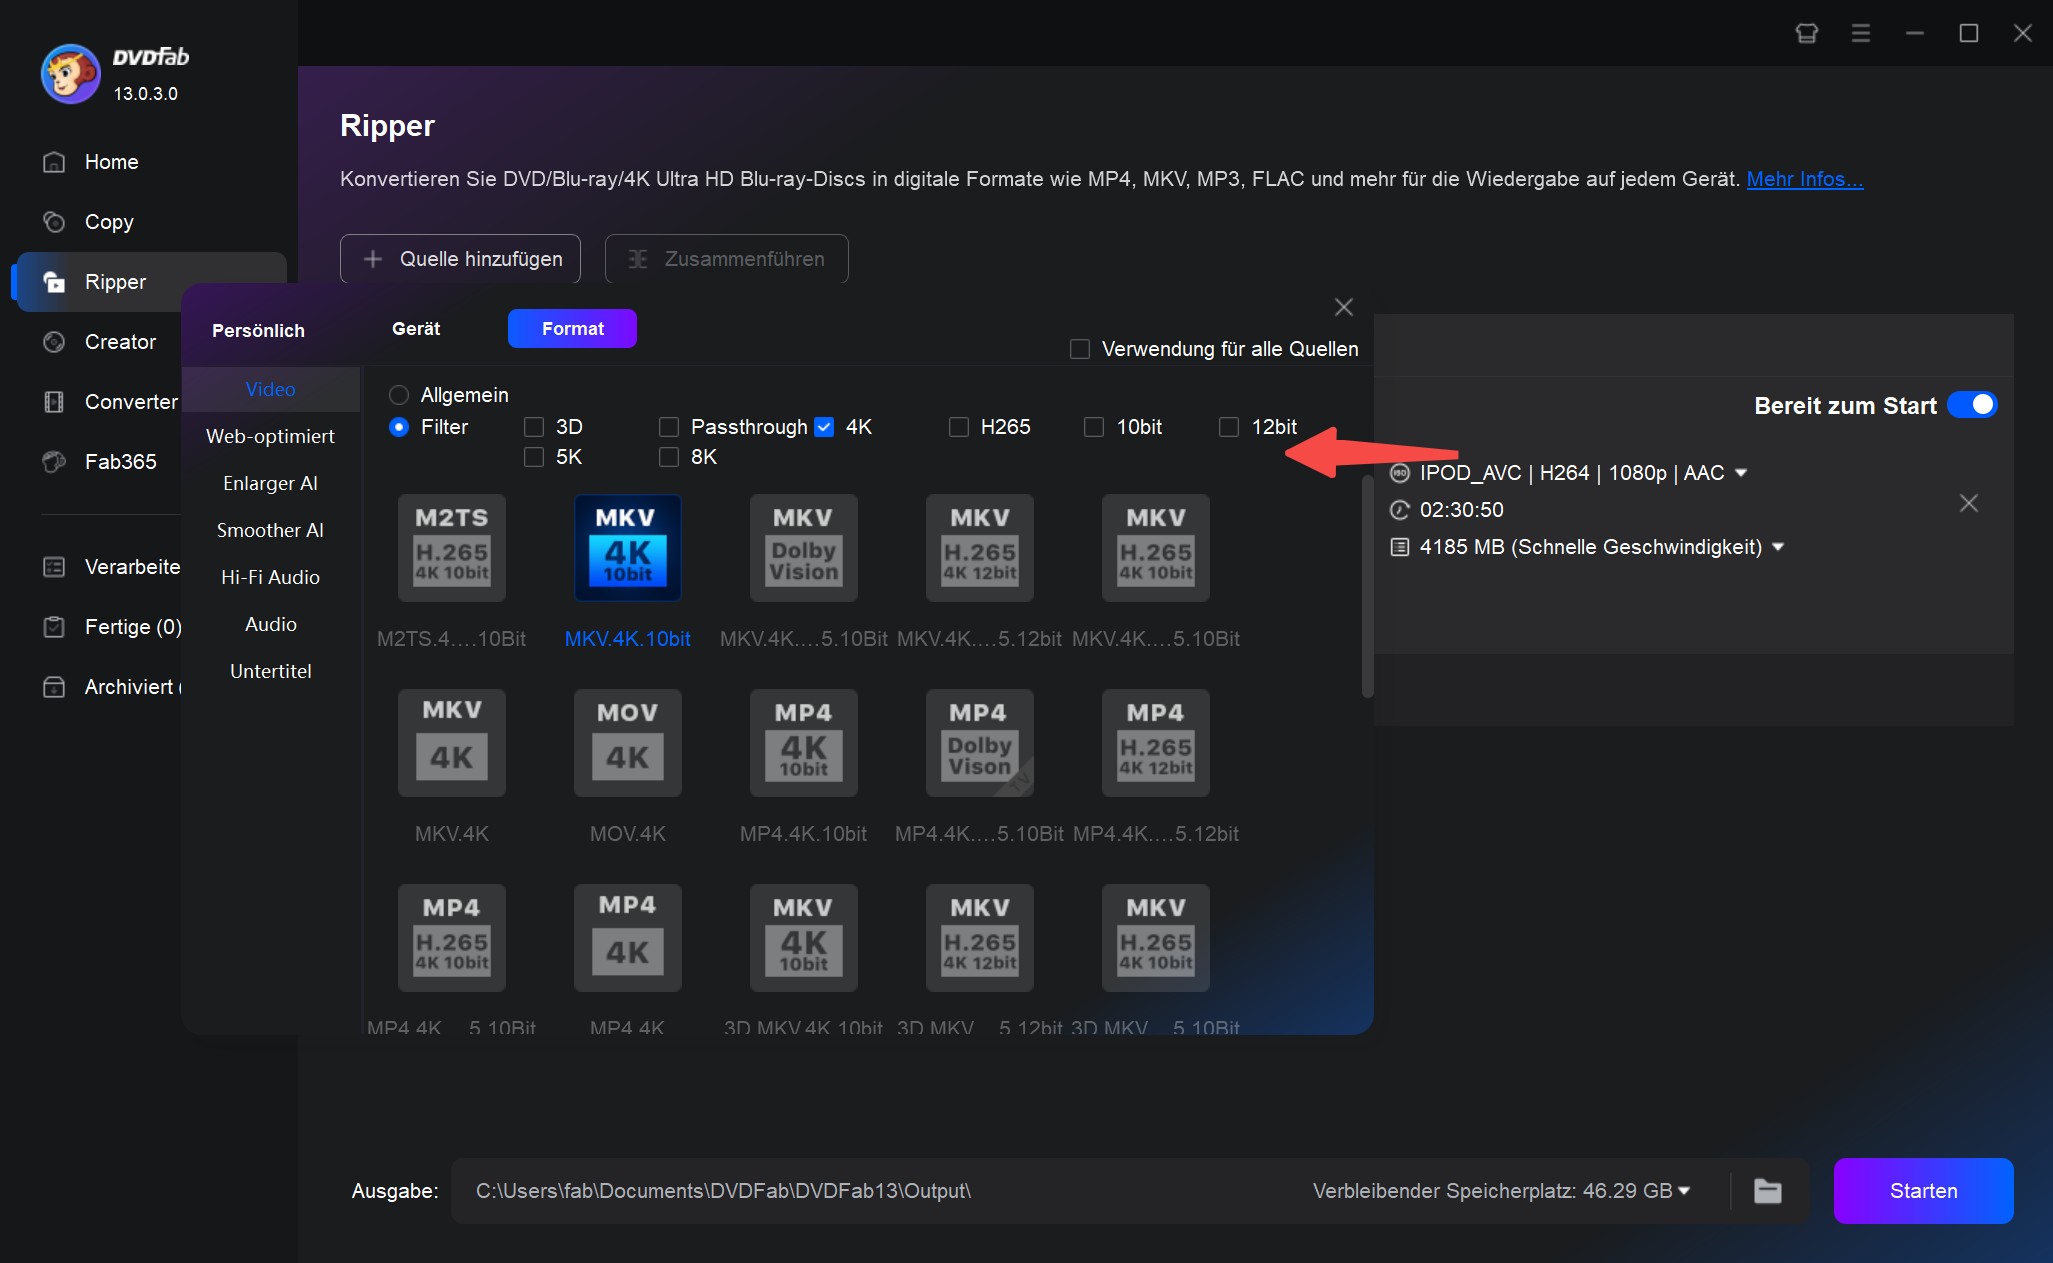Choose the MP4 4K 10bit format

tap(804, 743)
